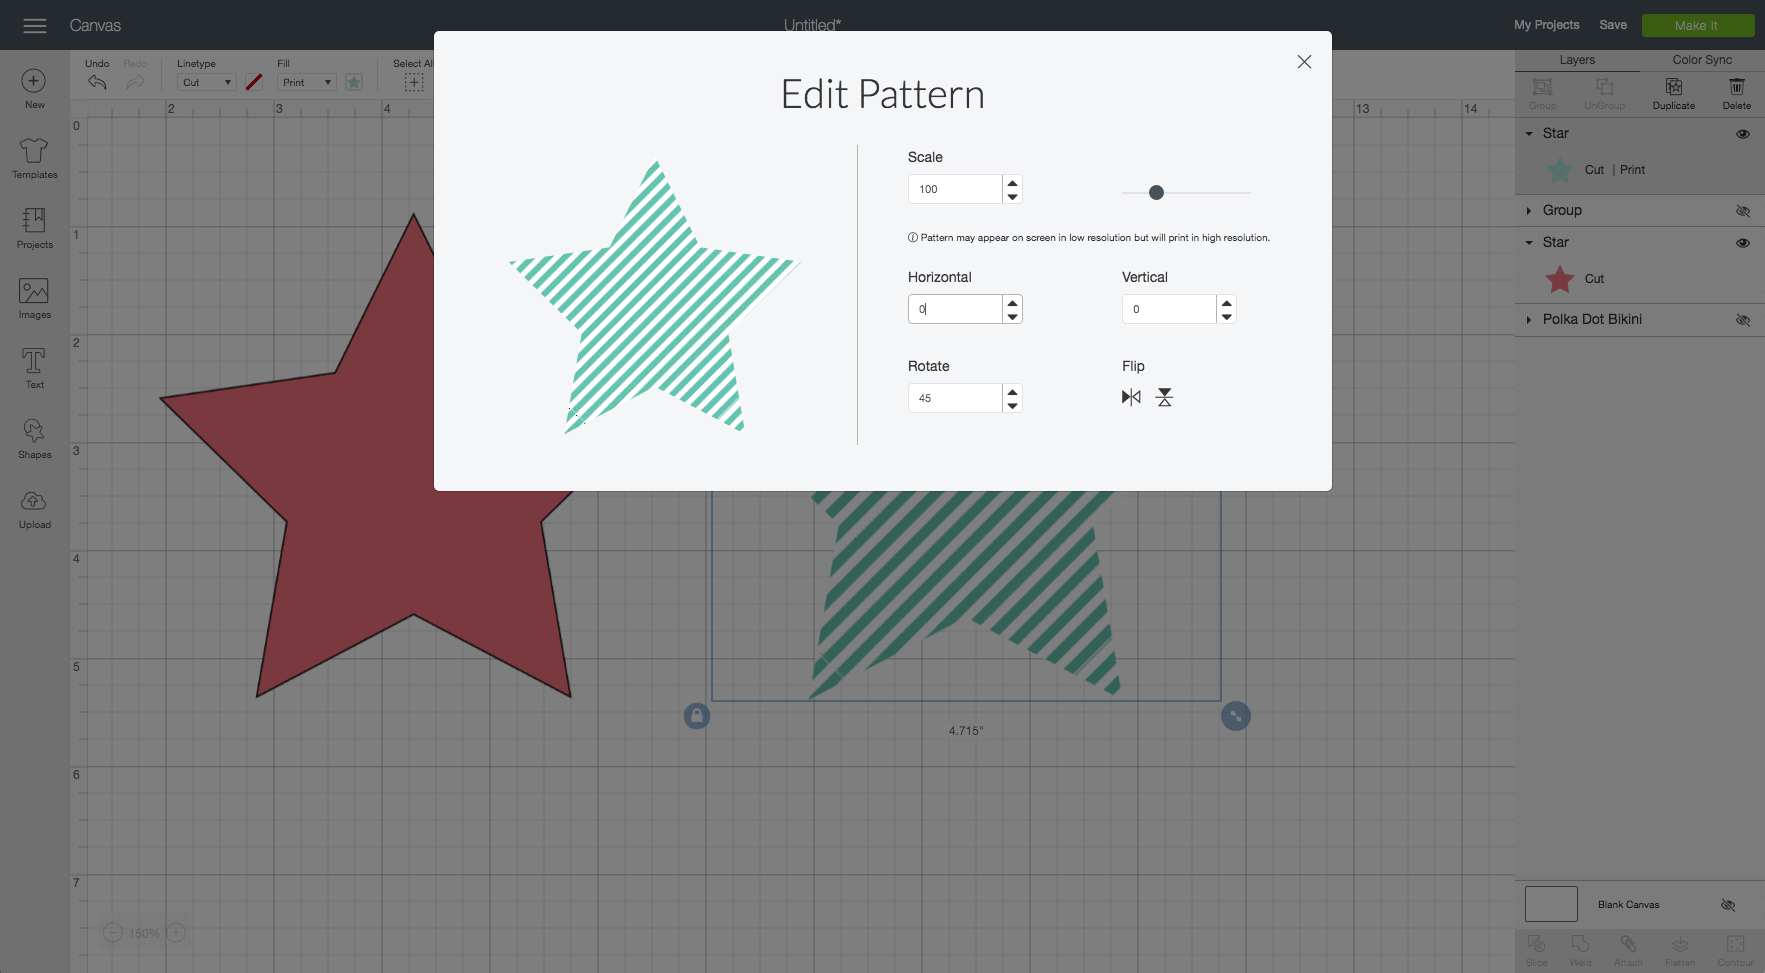Select the Text tool

tap(34, 369)
